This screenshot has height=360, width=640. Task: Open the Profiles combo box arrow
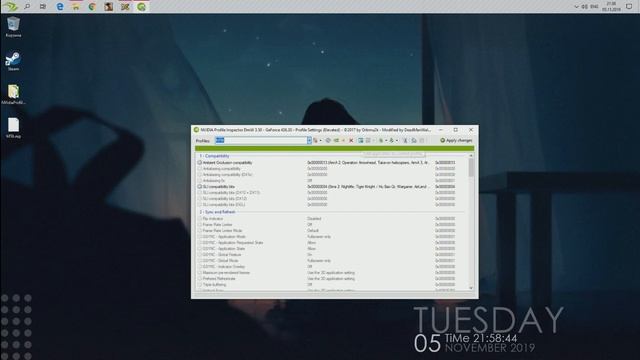coord(309,140)
